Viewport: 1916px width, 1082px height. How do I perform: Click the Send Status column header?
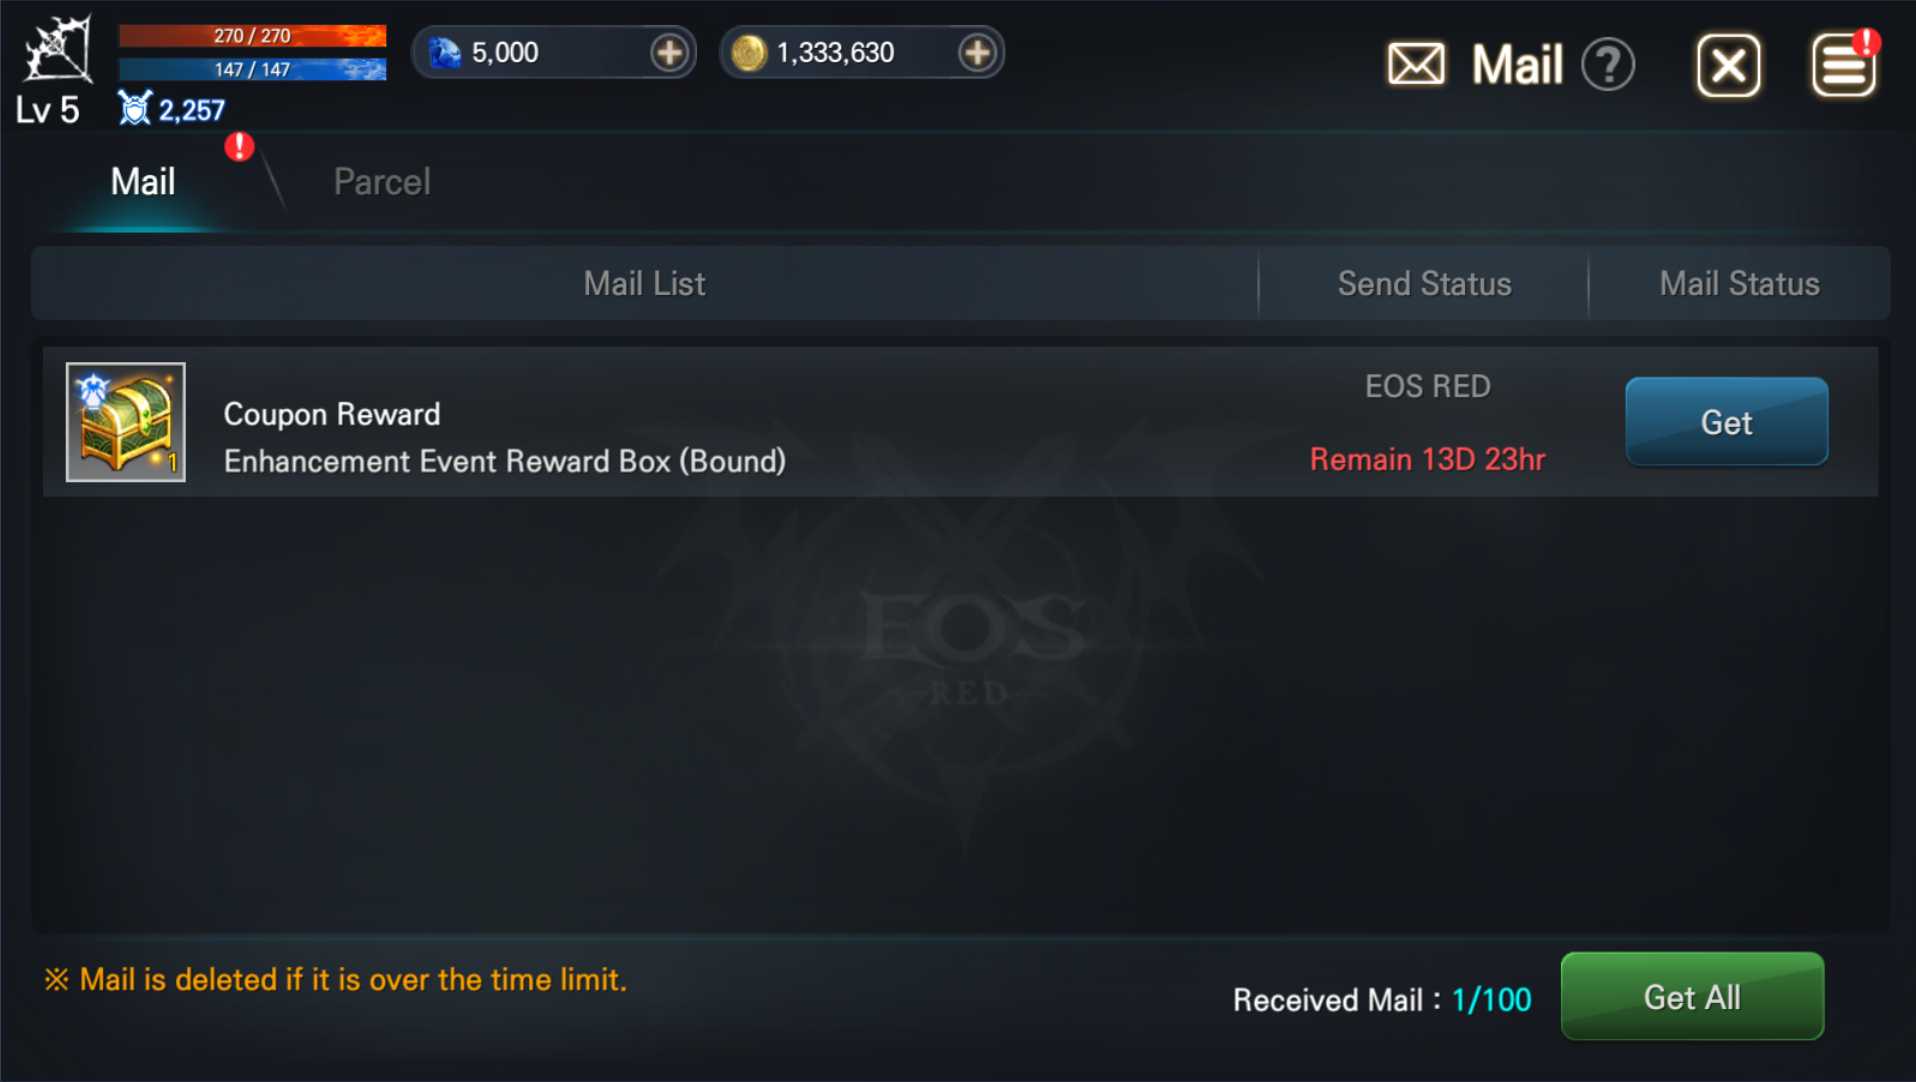1424,284
